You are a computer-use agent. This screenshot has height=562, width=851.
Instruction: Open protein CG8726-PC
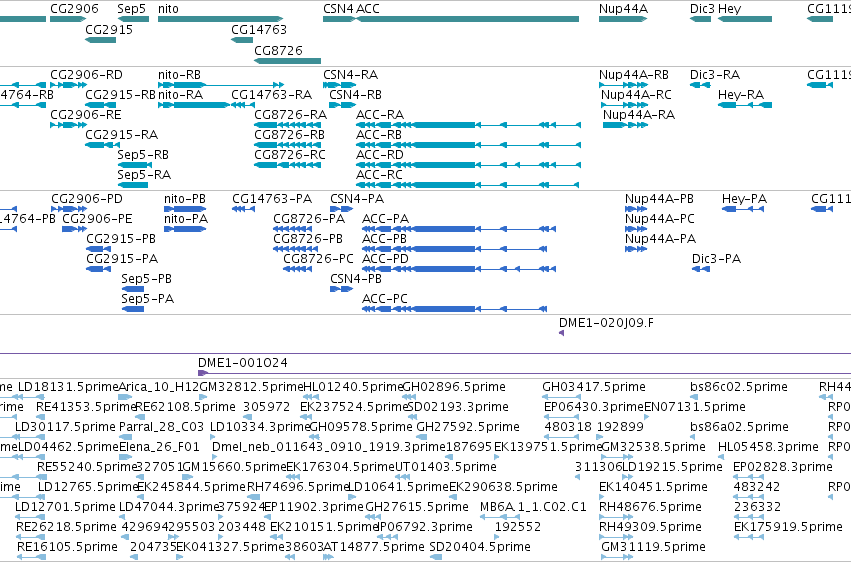click(297, 269)
